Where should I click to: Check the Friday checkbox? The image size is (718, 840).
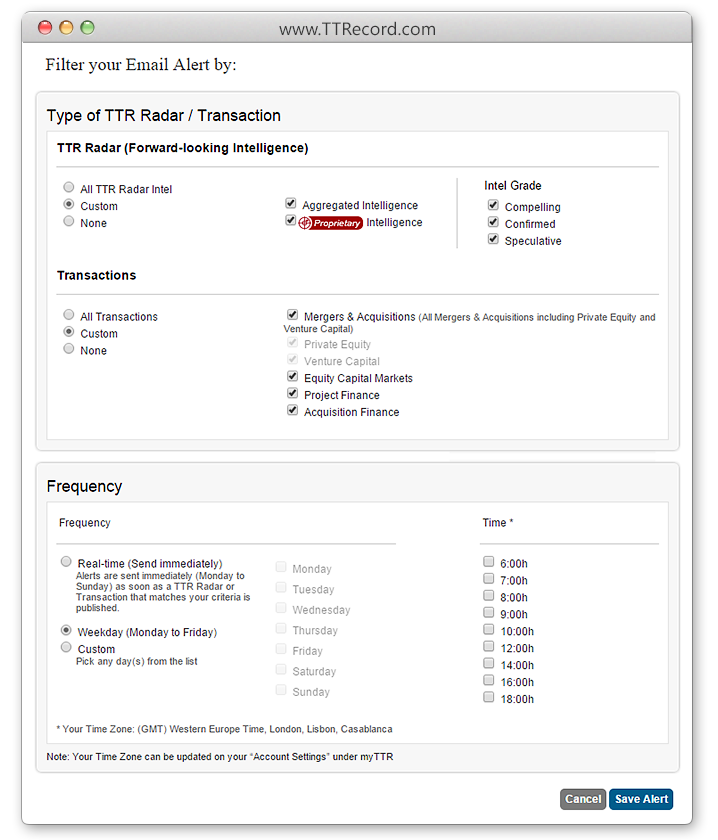click(x=281, y=649)
